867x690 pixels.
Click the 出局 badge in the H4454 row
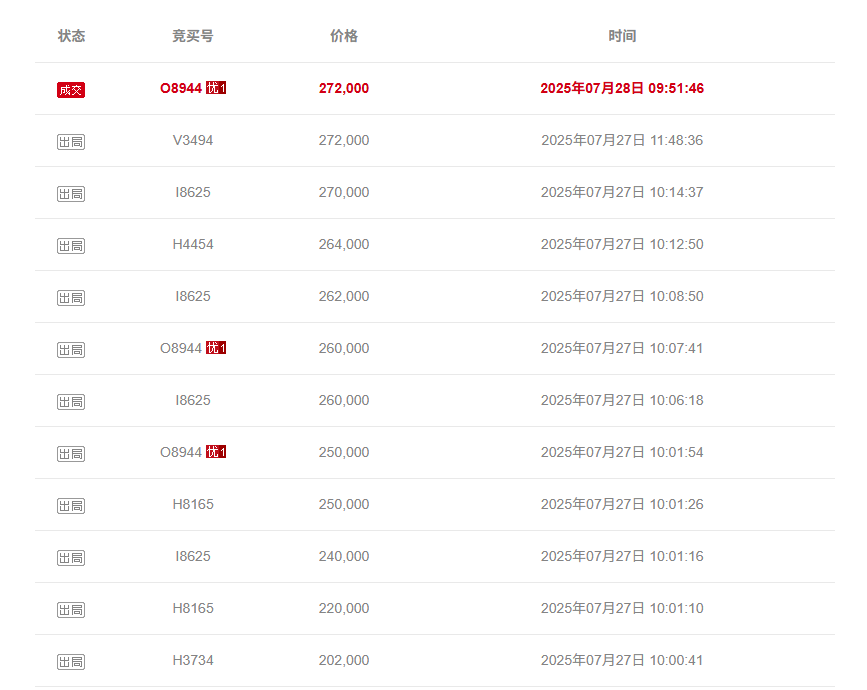71,246
